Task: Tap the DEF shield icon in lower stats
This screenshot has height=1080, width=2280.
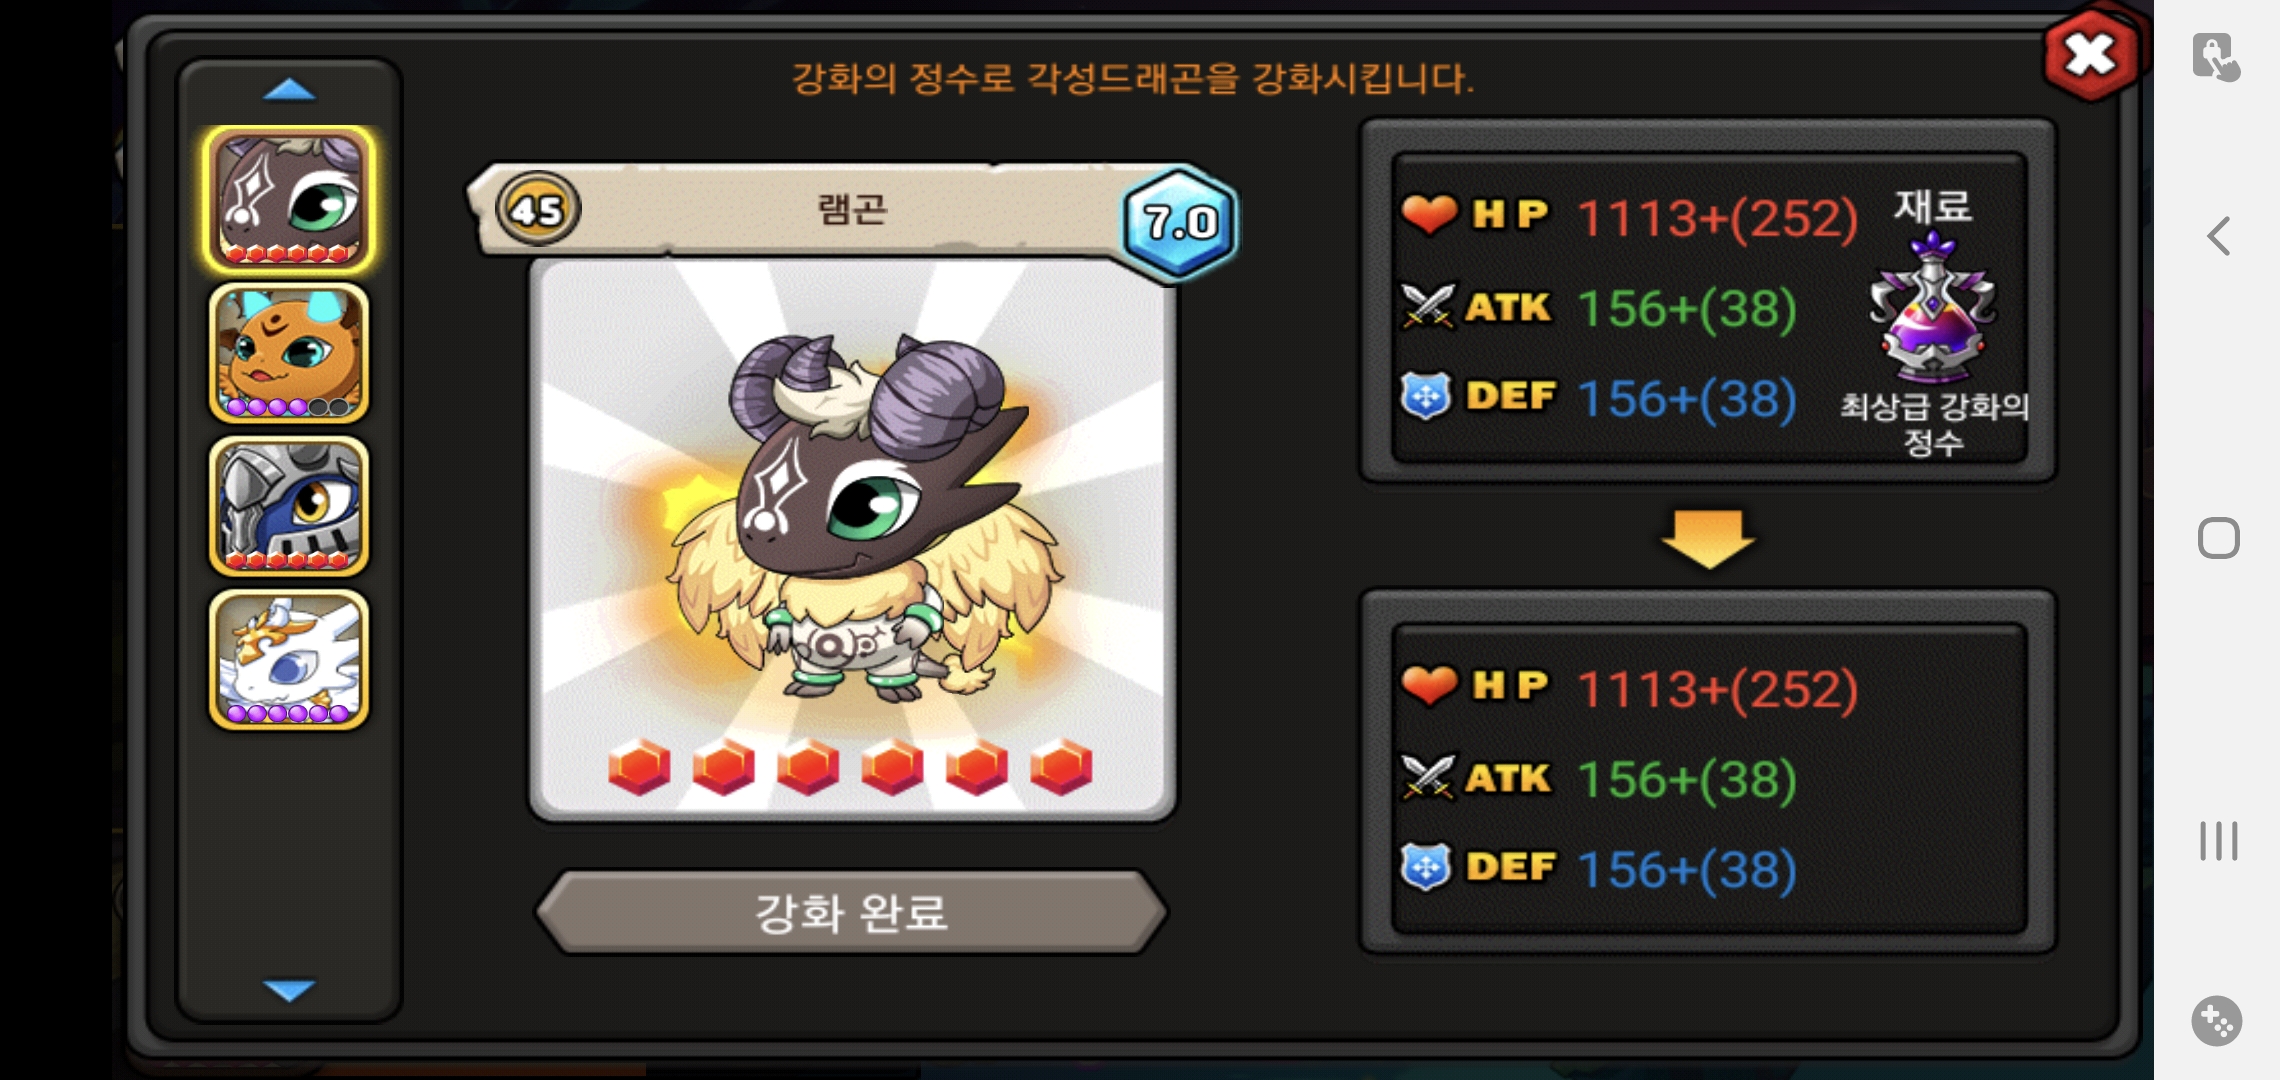Action: point(1426,867)
